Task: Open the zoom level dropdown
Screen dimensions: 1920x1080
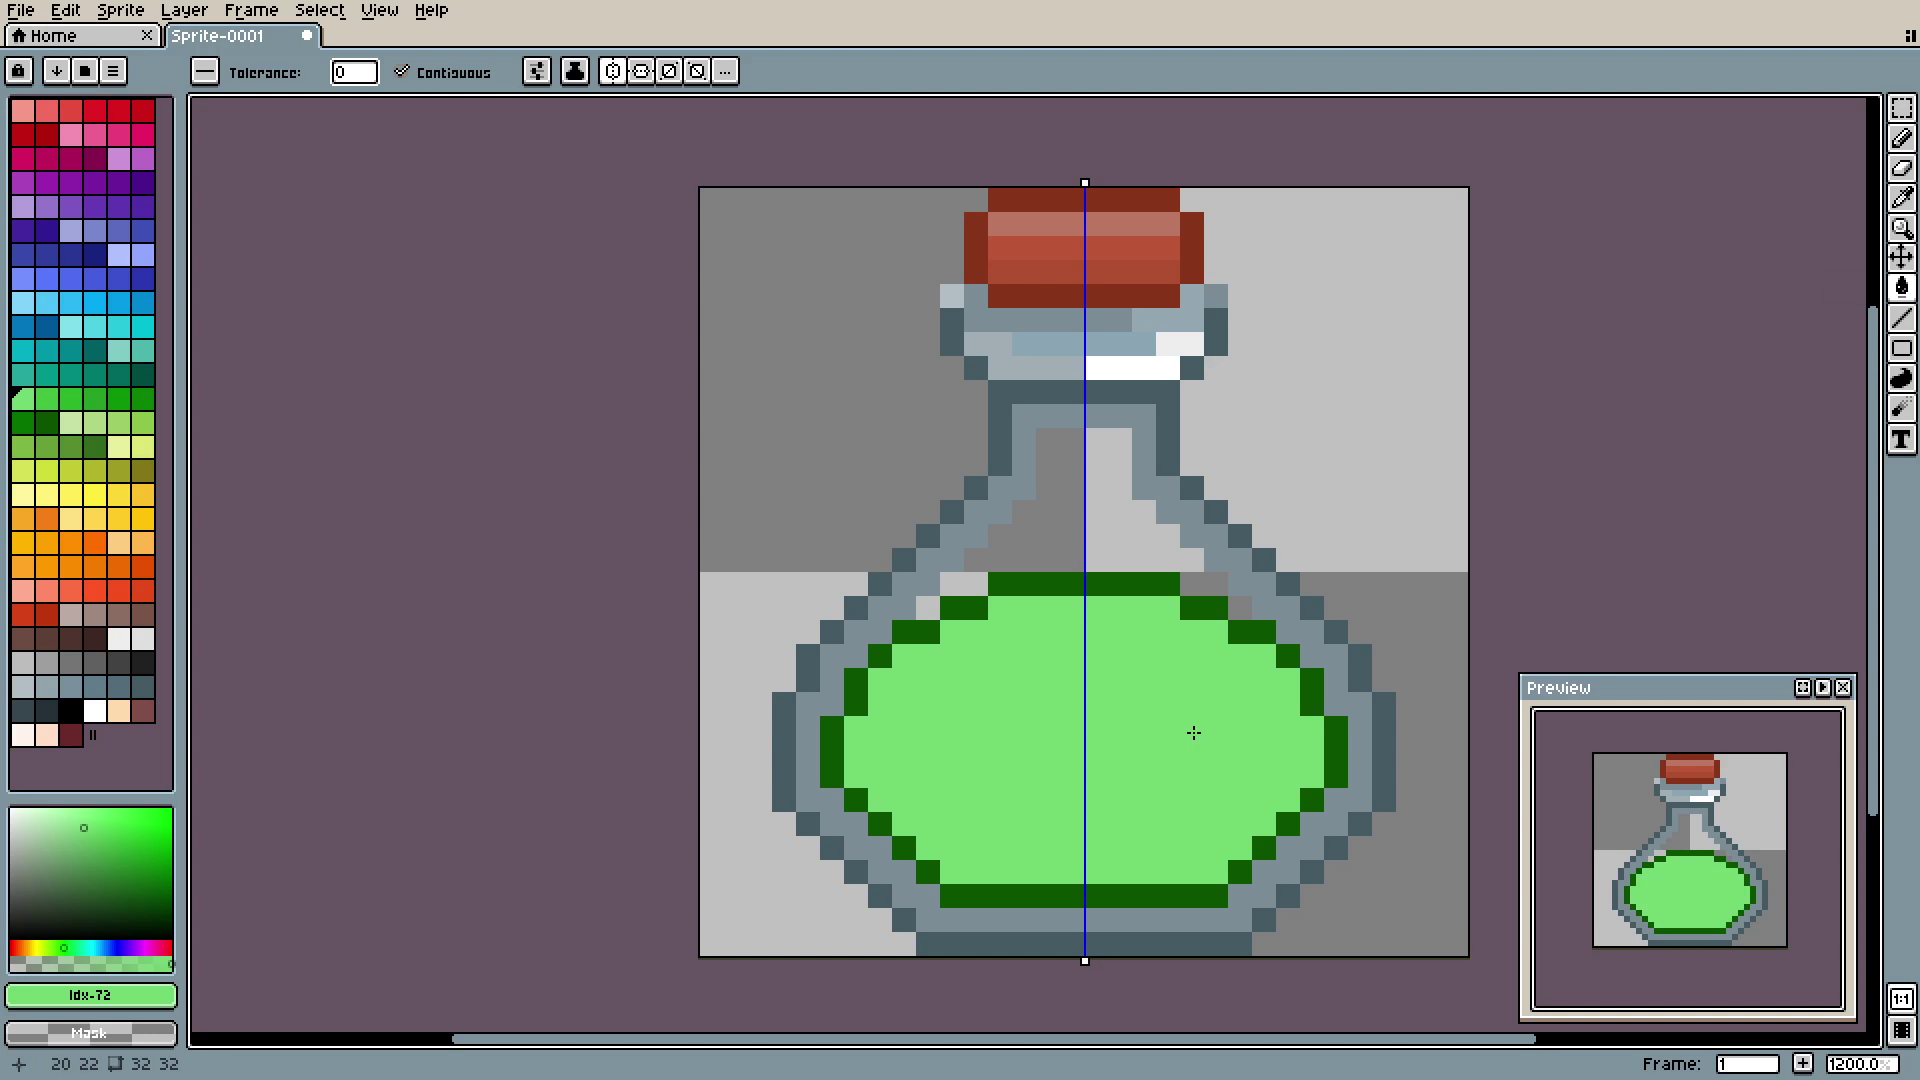Action: click(1861, 1064)
